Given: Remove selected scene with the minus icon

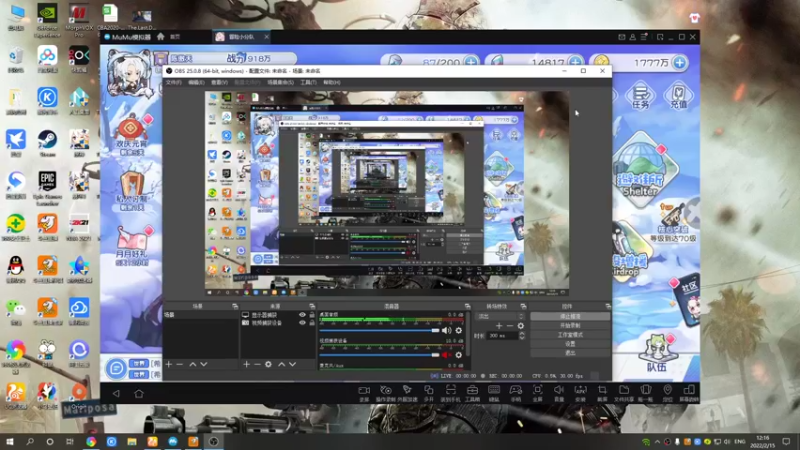Looking at the screenshot, I should 180,364.
